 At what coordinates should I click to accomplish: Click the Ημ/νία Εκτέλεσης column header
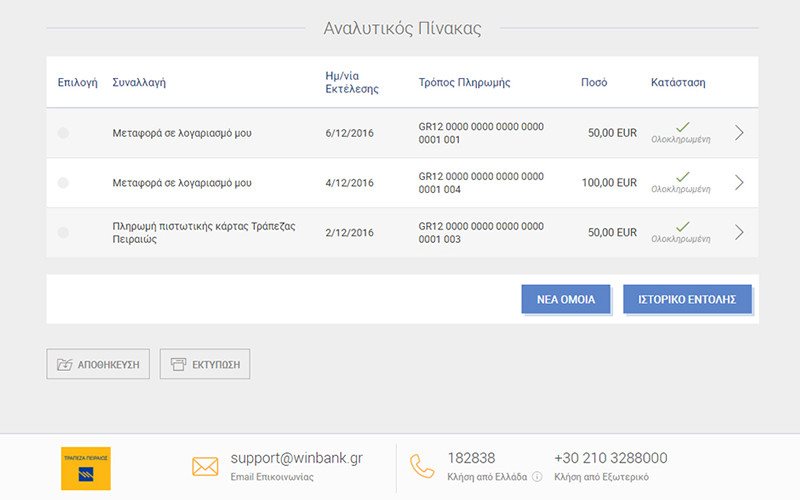tap(352, 82)
